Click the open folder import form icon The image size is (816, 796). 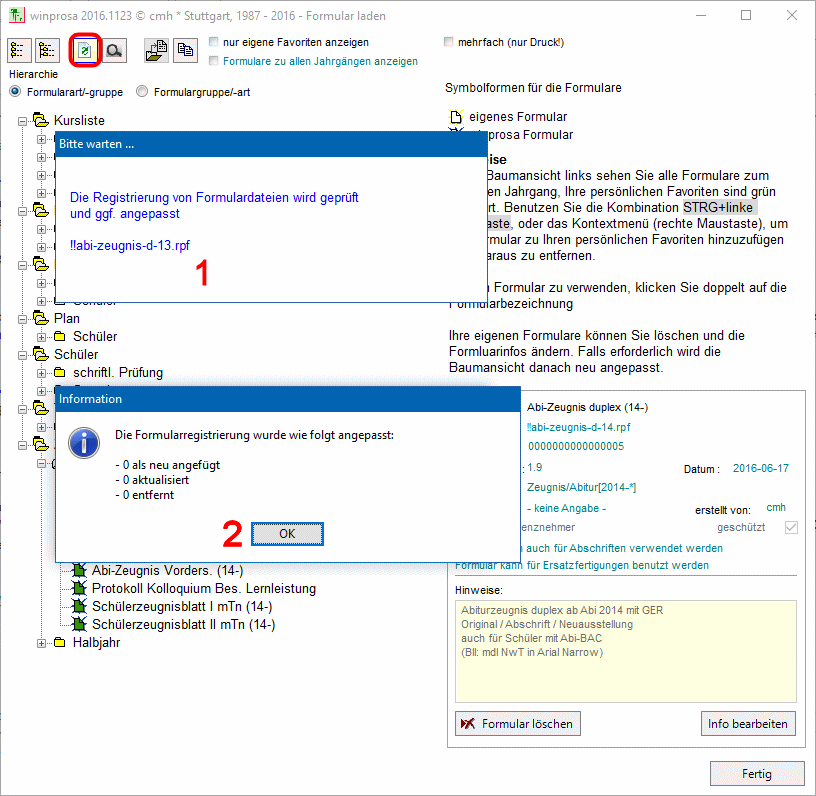[x=156, y=51]
